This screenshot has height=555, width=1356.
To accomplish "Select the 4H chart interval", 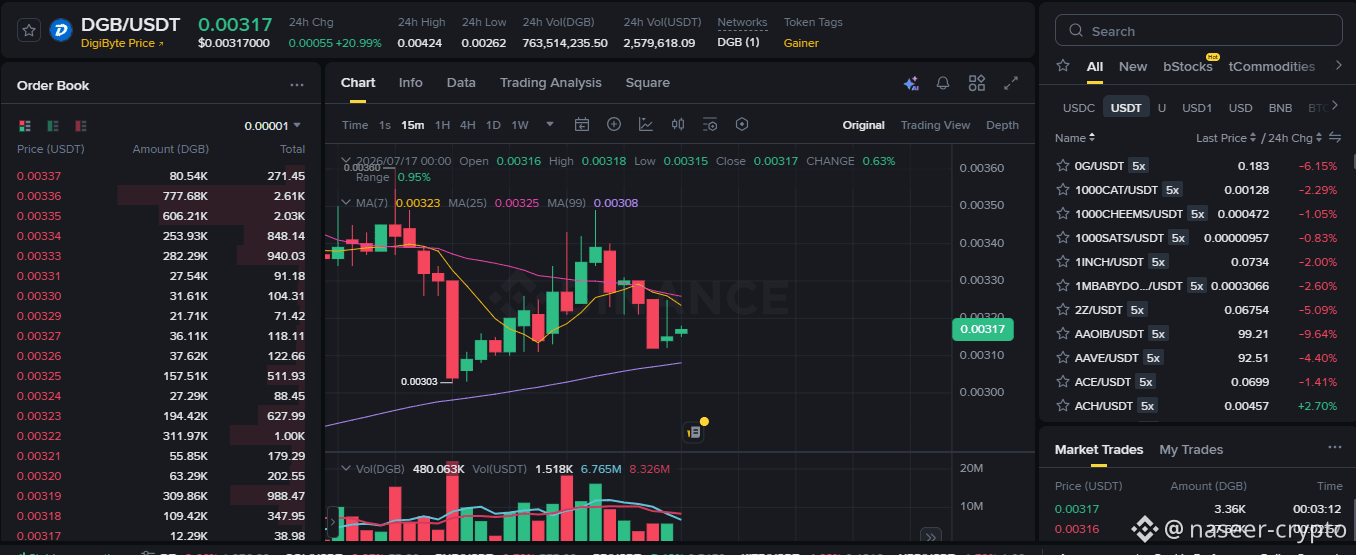I will coord(468,125).
